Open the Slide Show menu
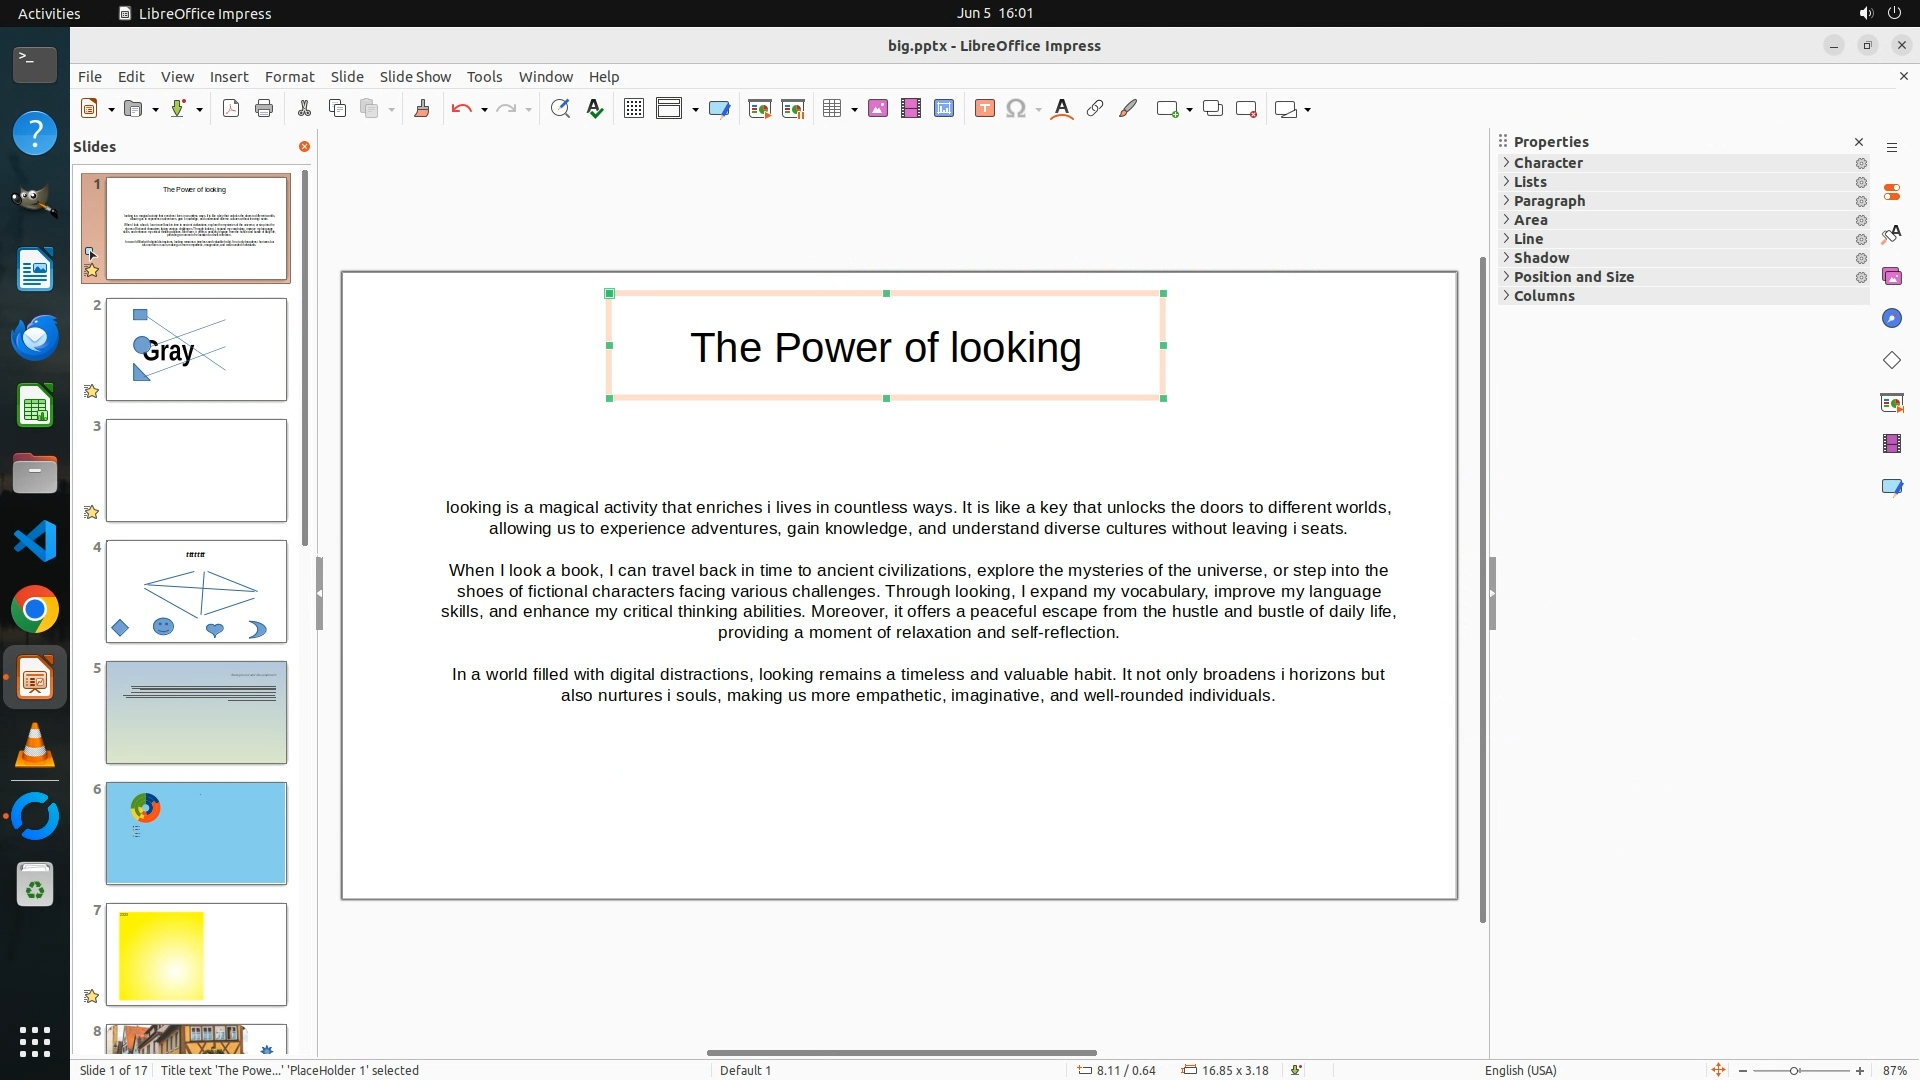 [x=415, y=77]
